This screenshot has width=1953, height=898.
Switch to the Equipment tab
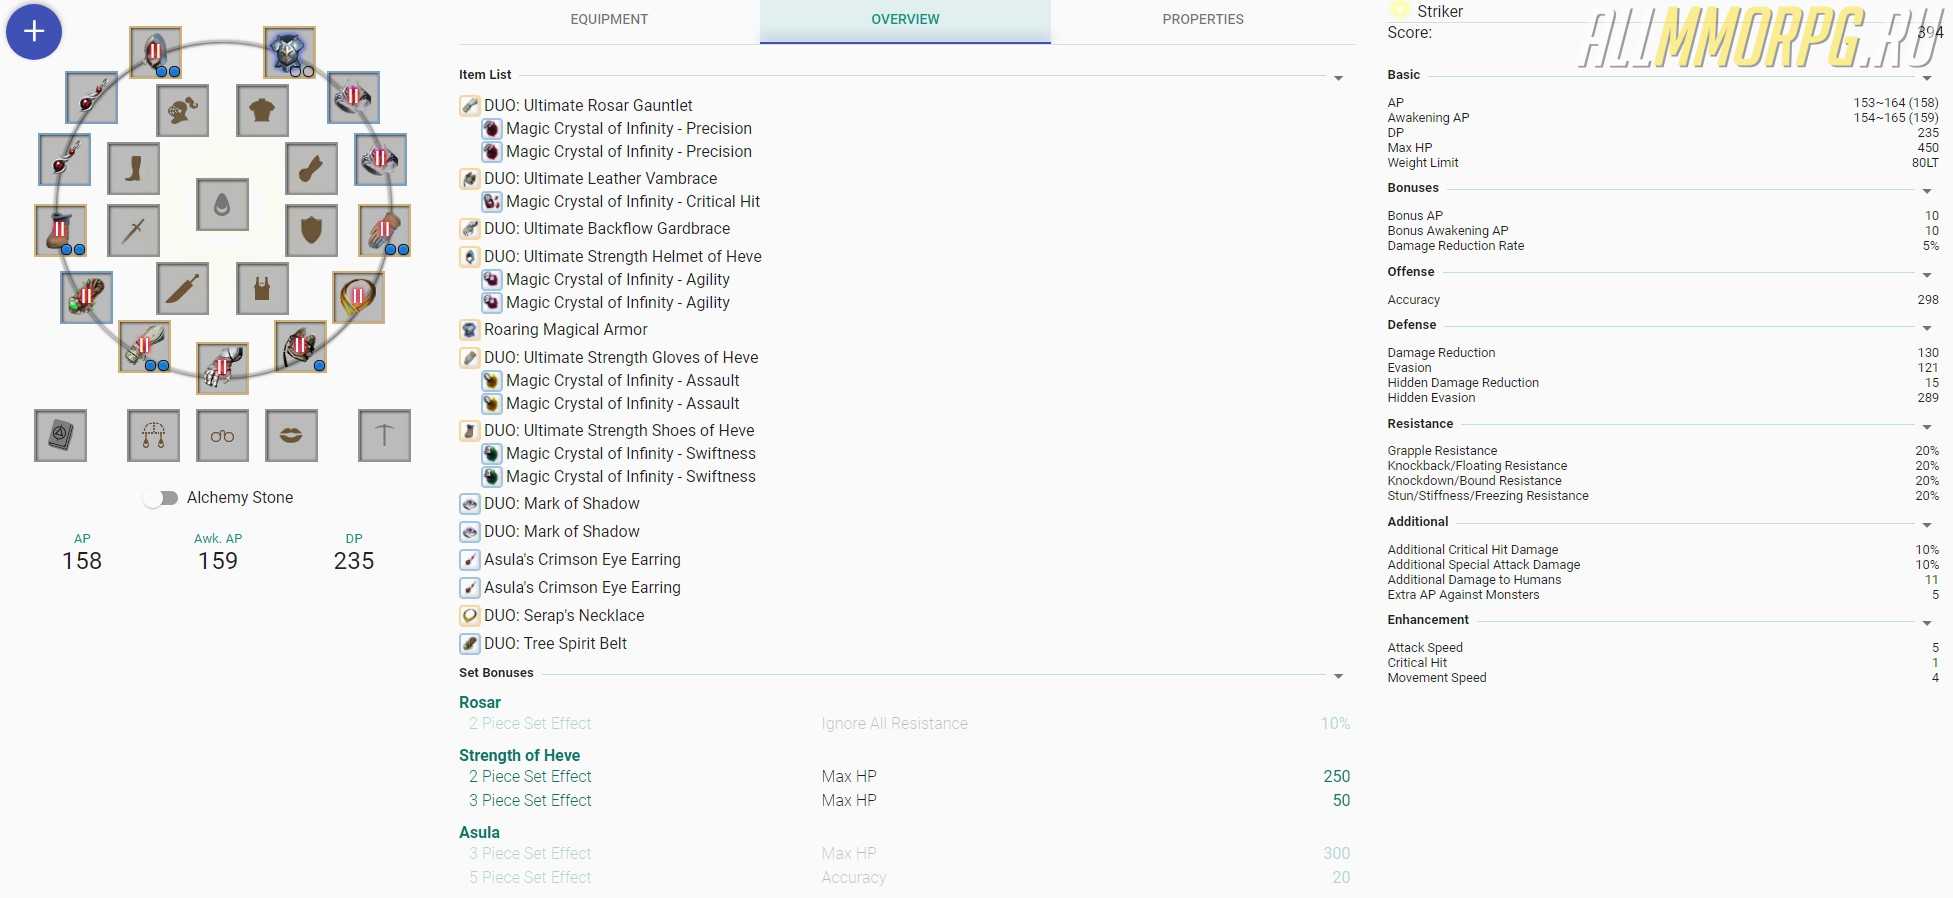click(609, 20)
